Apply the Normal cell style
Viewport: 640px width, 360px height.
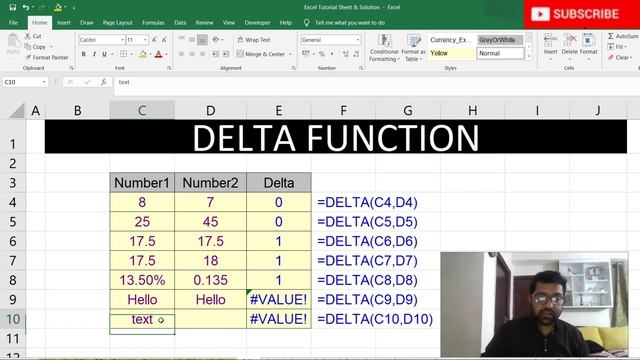pos(500,53)
